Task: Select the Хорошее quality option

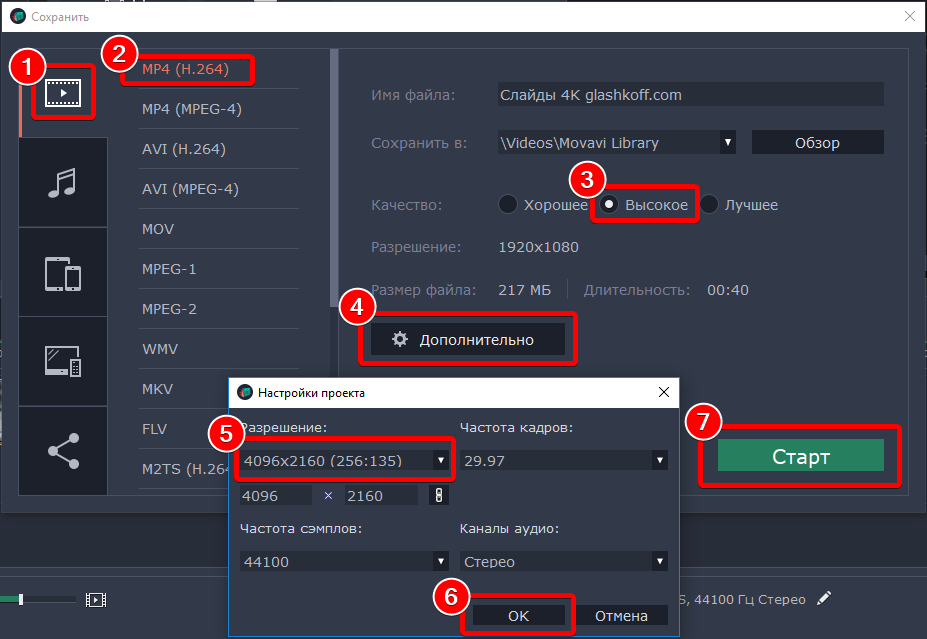Action: pyautogui.click(x=509, y=205)
